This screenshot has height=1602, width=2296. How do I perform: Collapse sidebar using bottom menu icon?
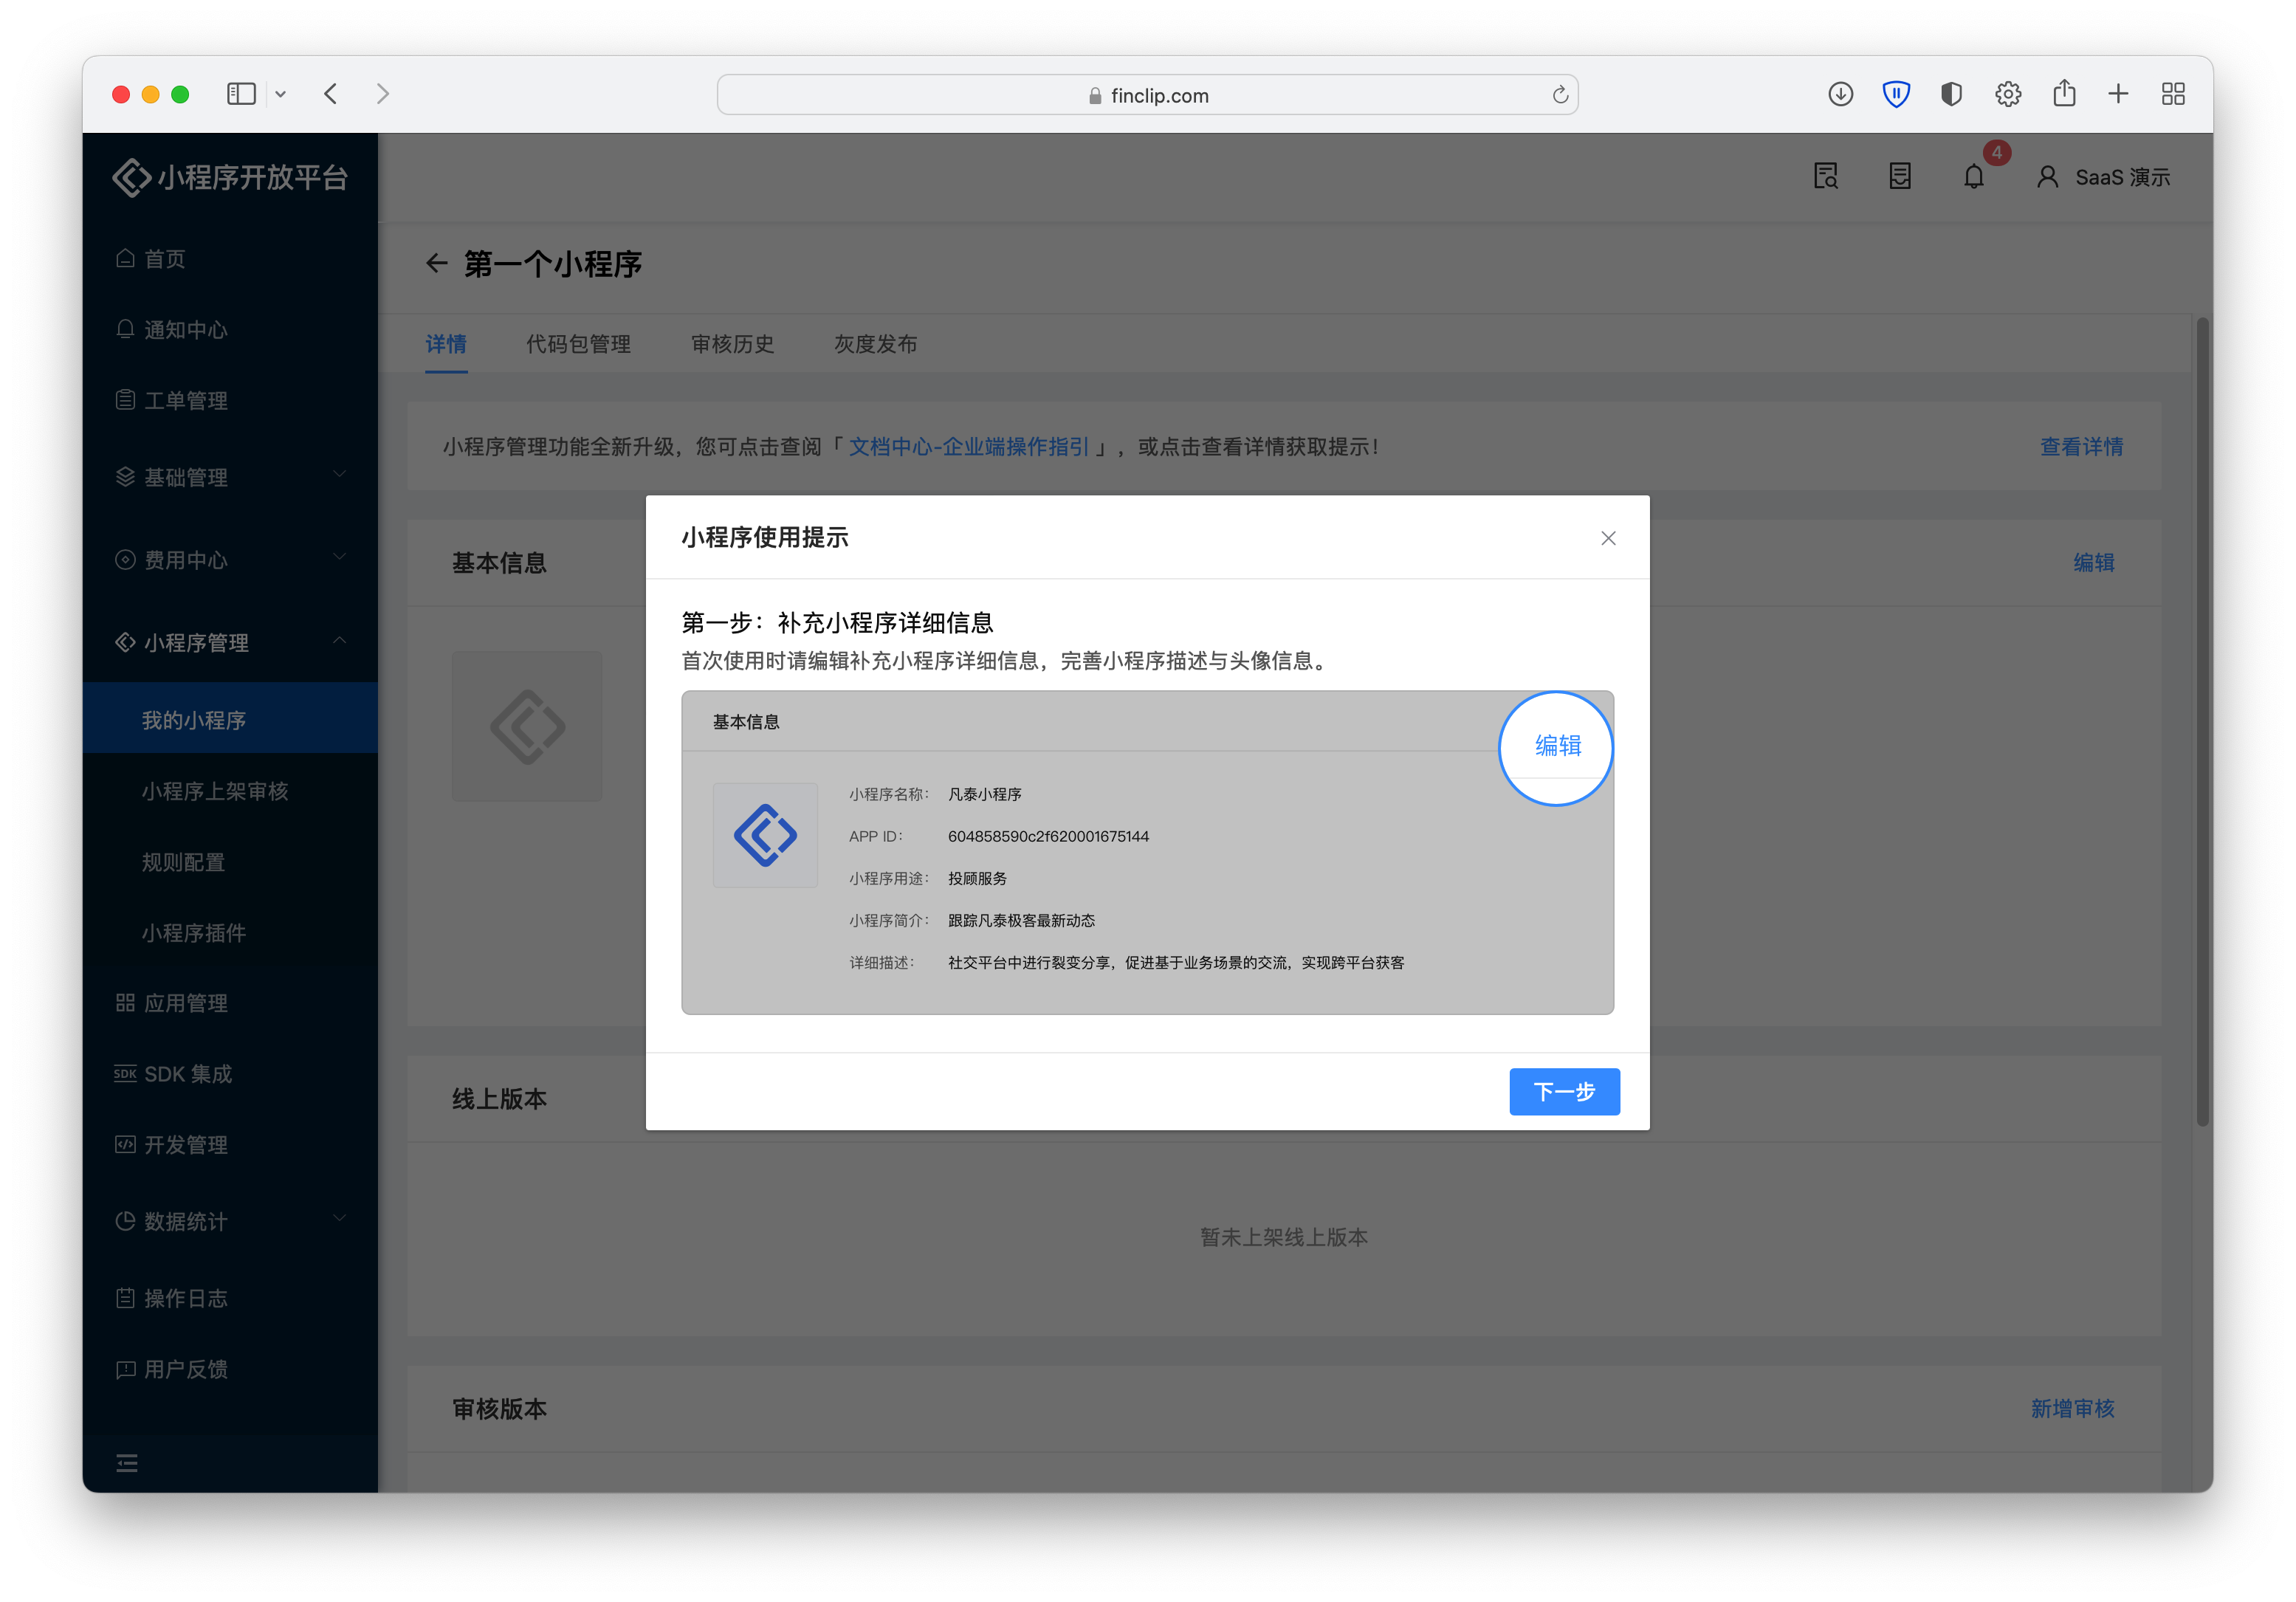tap(127, 1463)
